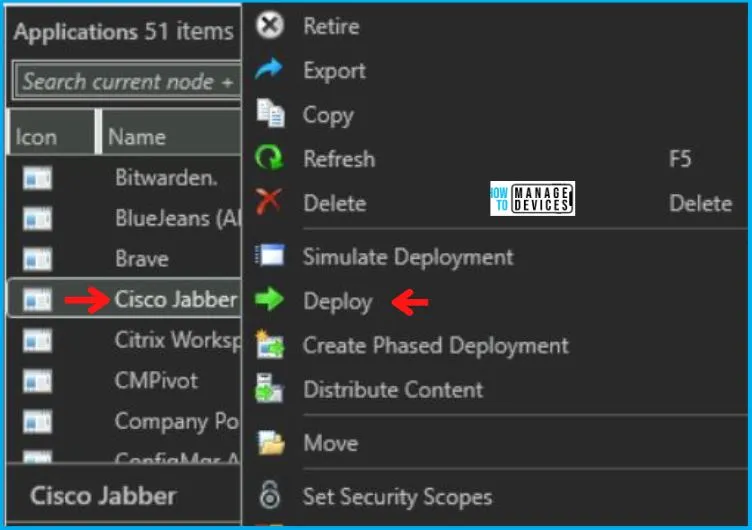Click the blue Export arrow icon
This screenshot has width=752, height=530.
pyautogui.click(x=269, y=69)
